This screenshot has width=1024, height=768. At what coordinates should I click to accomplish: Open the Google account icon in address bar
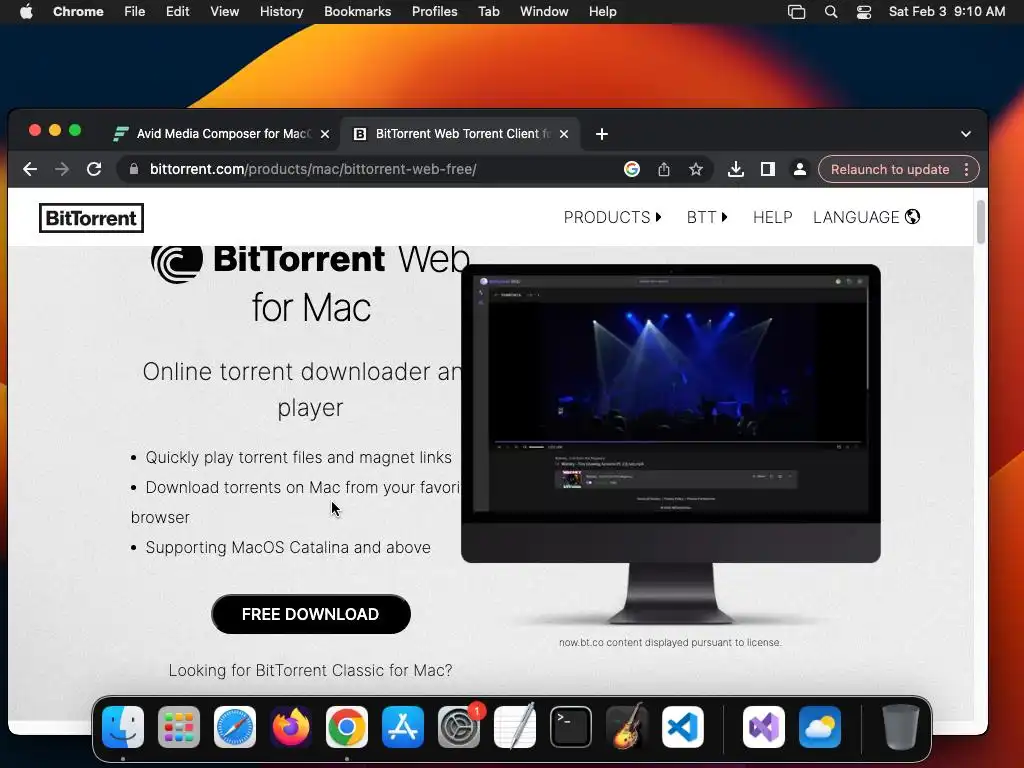(x=632, y=169)
